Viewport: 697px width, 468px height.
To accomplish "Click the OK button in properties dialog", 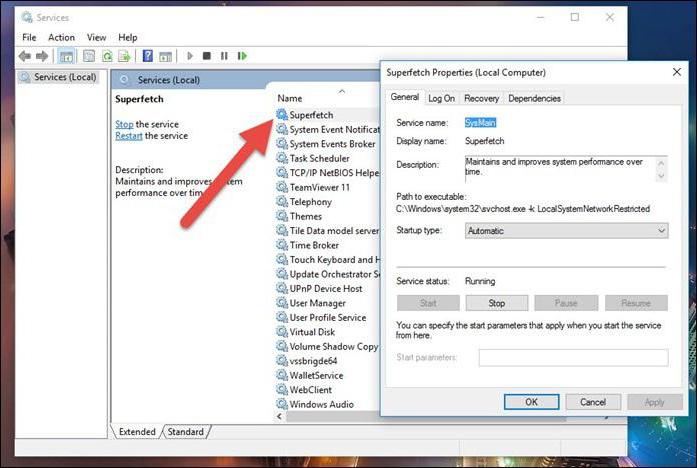I will click(x=530, y=402).
